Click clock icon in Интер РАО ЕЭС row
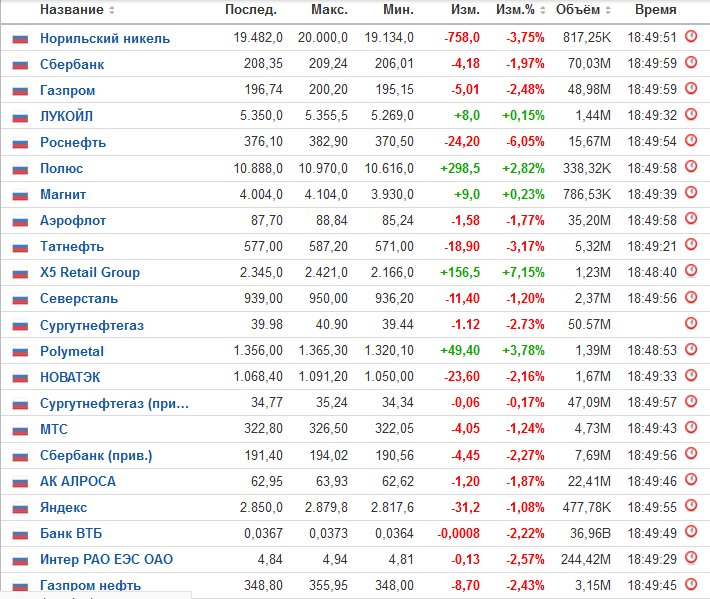The image size is (710, 599). [x=691, y=557]
